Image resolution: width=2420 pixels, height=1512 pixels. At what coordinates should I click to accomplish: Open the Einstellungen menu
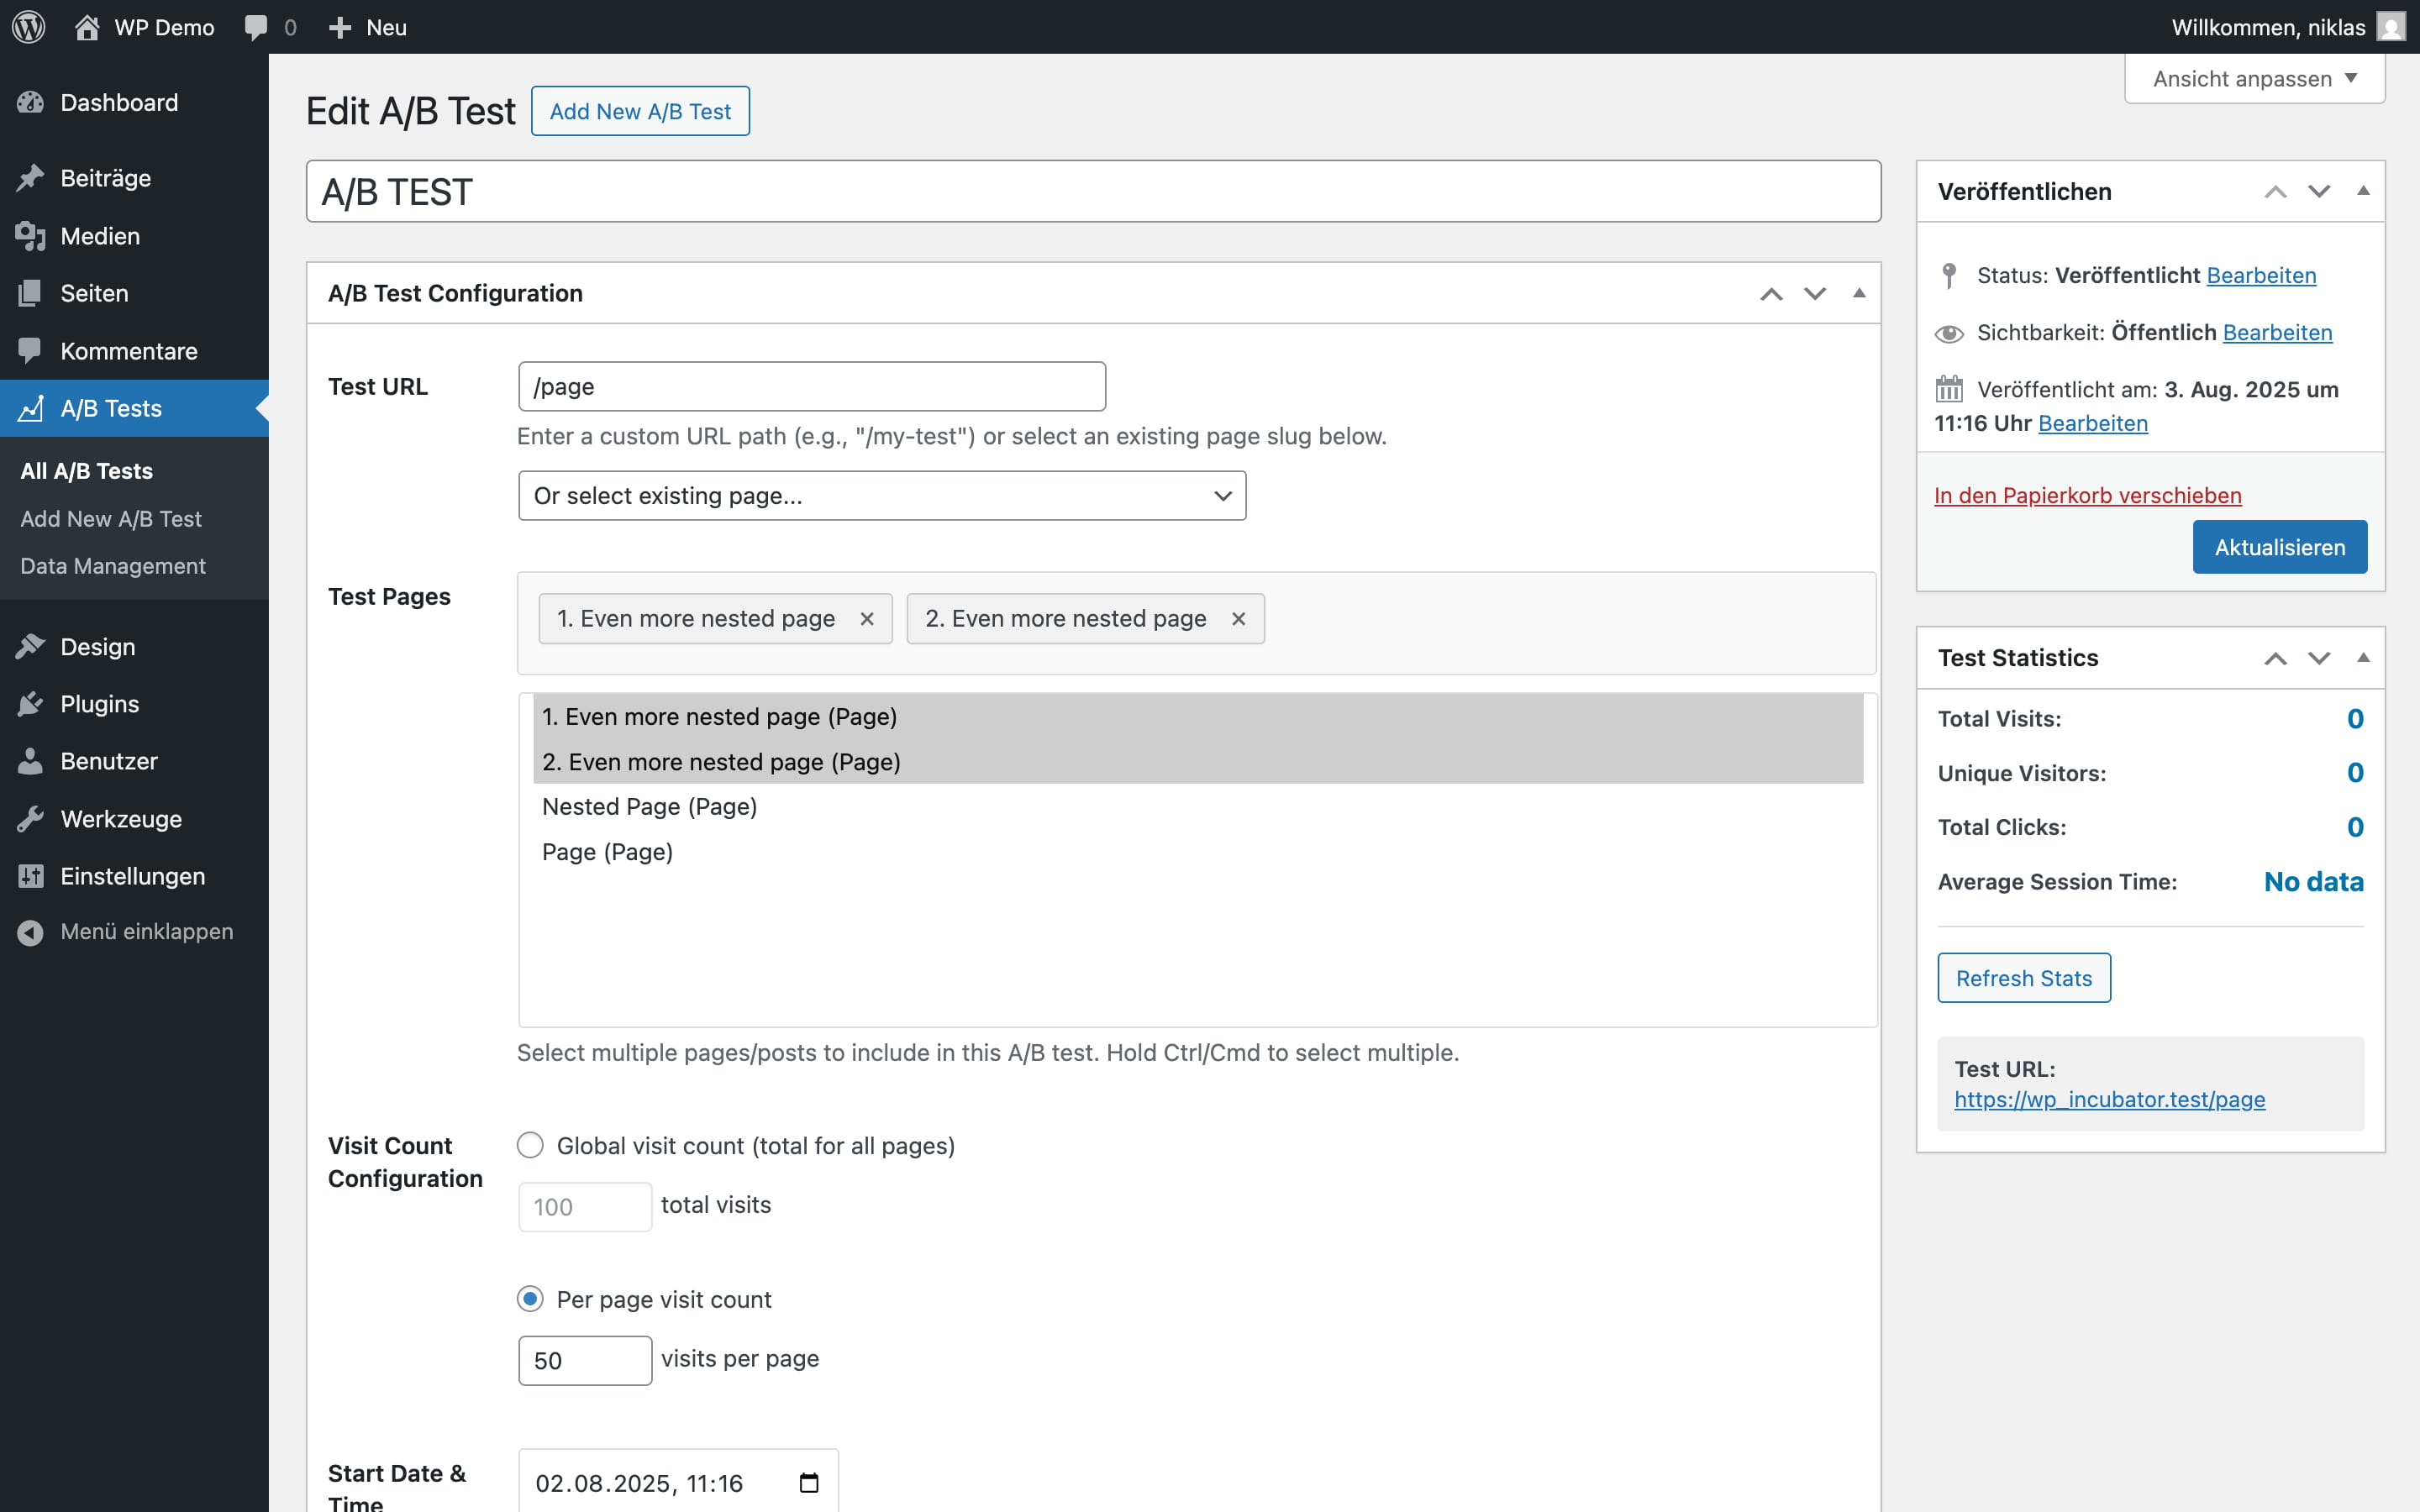click(x=132, y=876)
